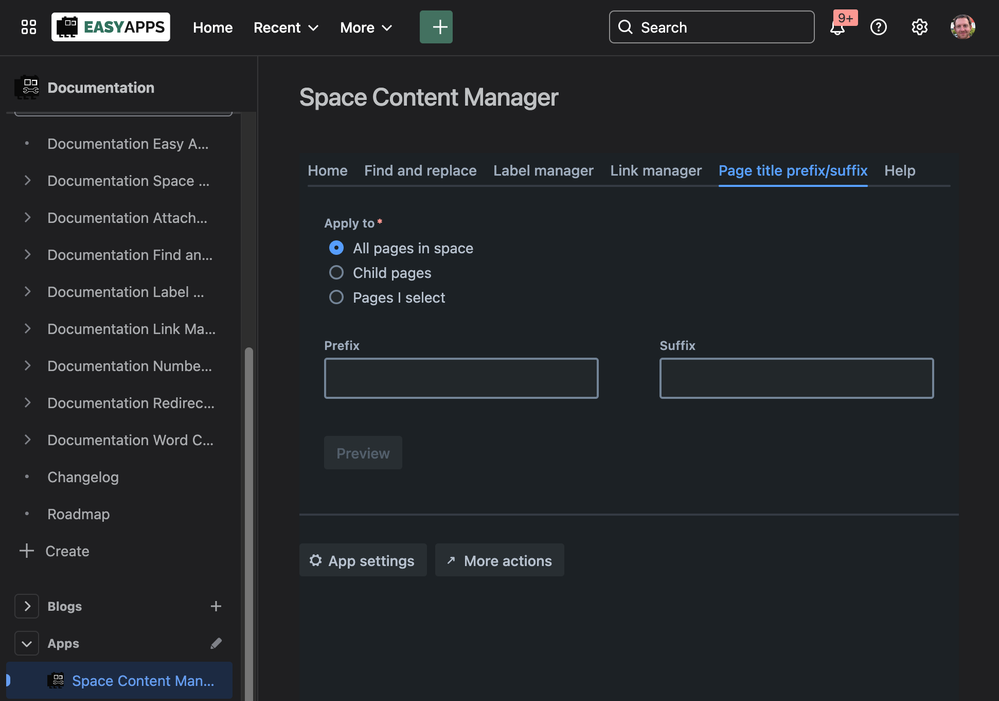Open the Recent dropdown menu
Screen dimensions: 999x701
coord(286,27)
